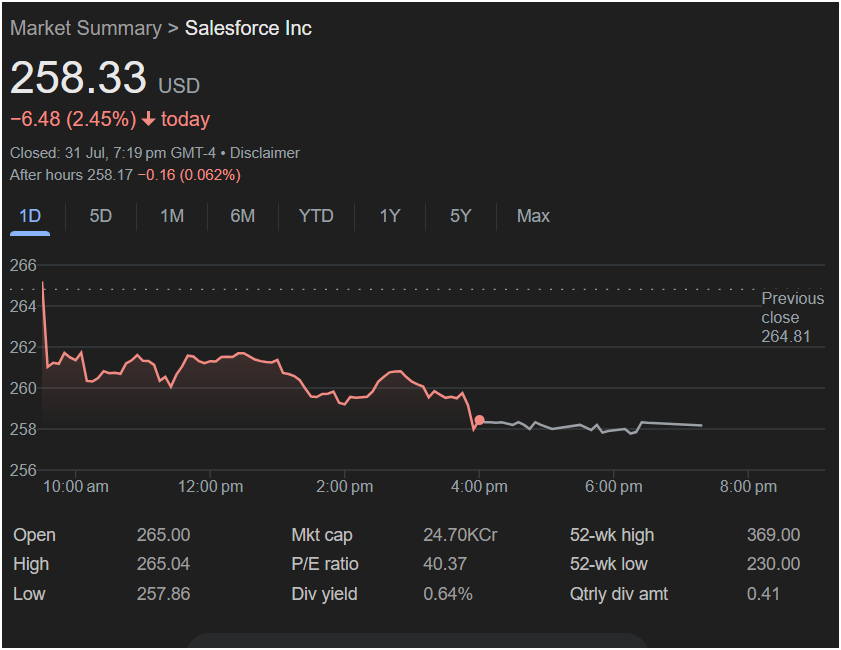Click the 258.33 current price figure
Image resolution: width=841 pixels, height=650 pixels.
78,78
